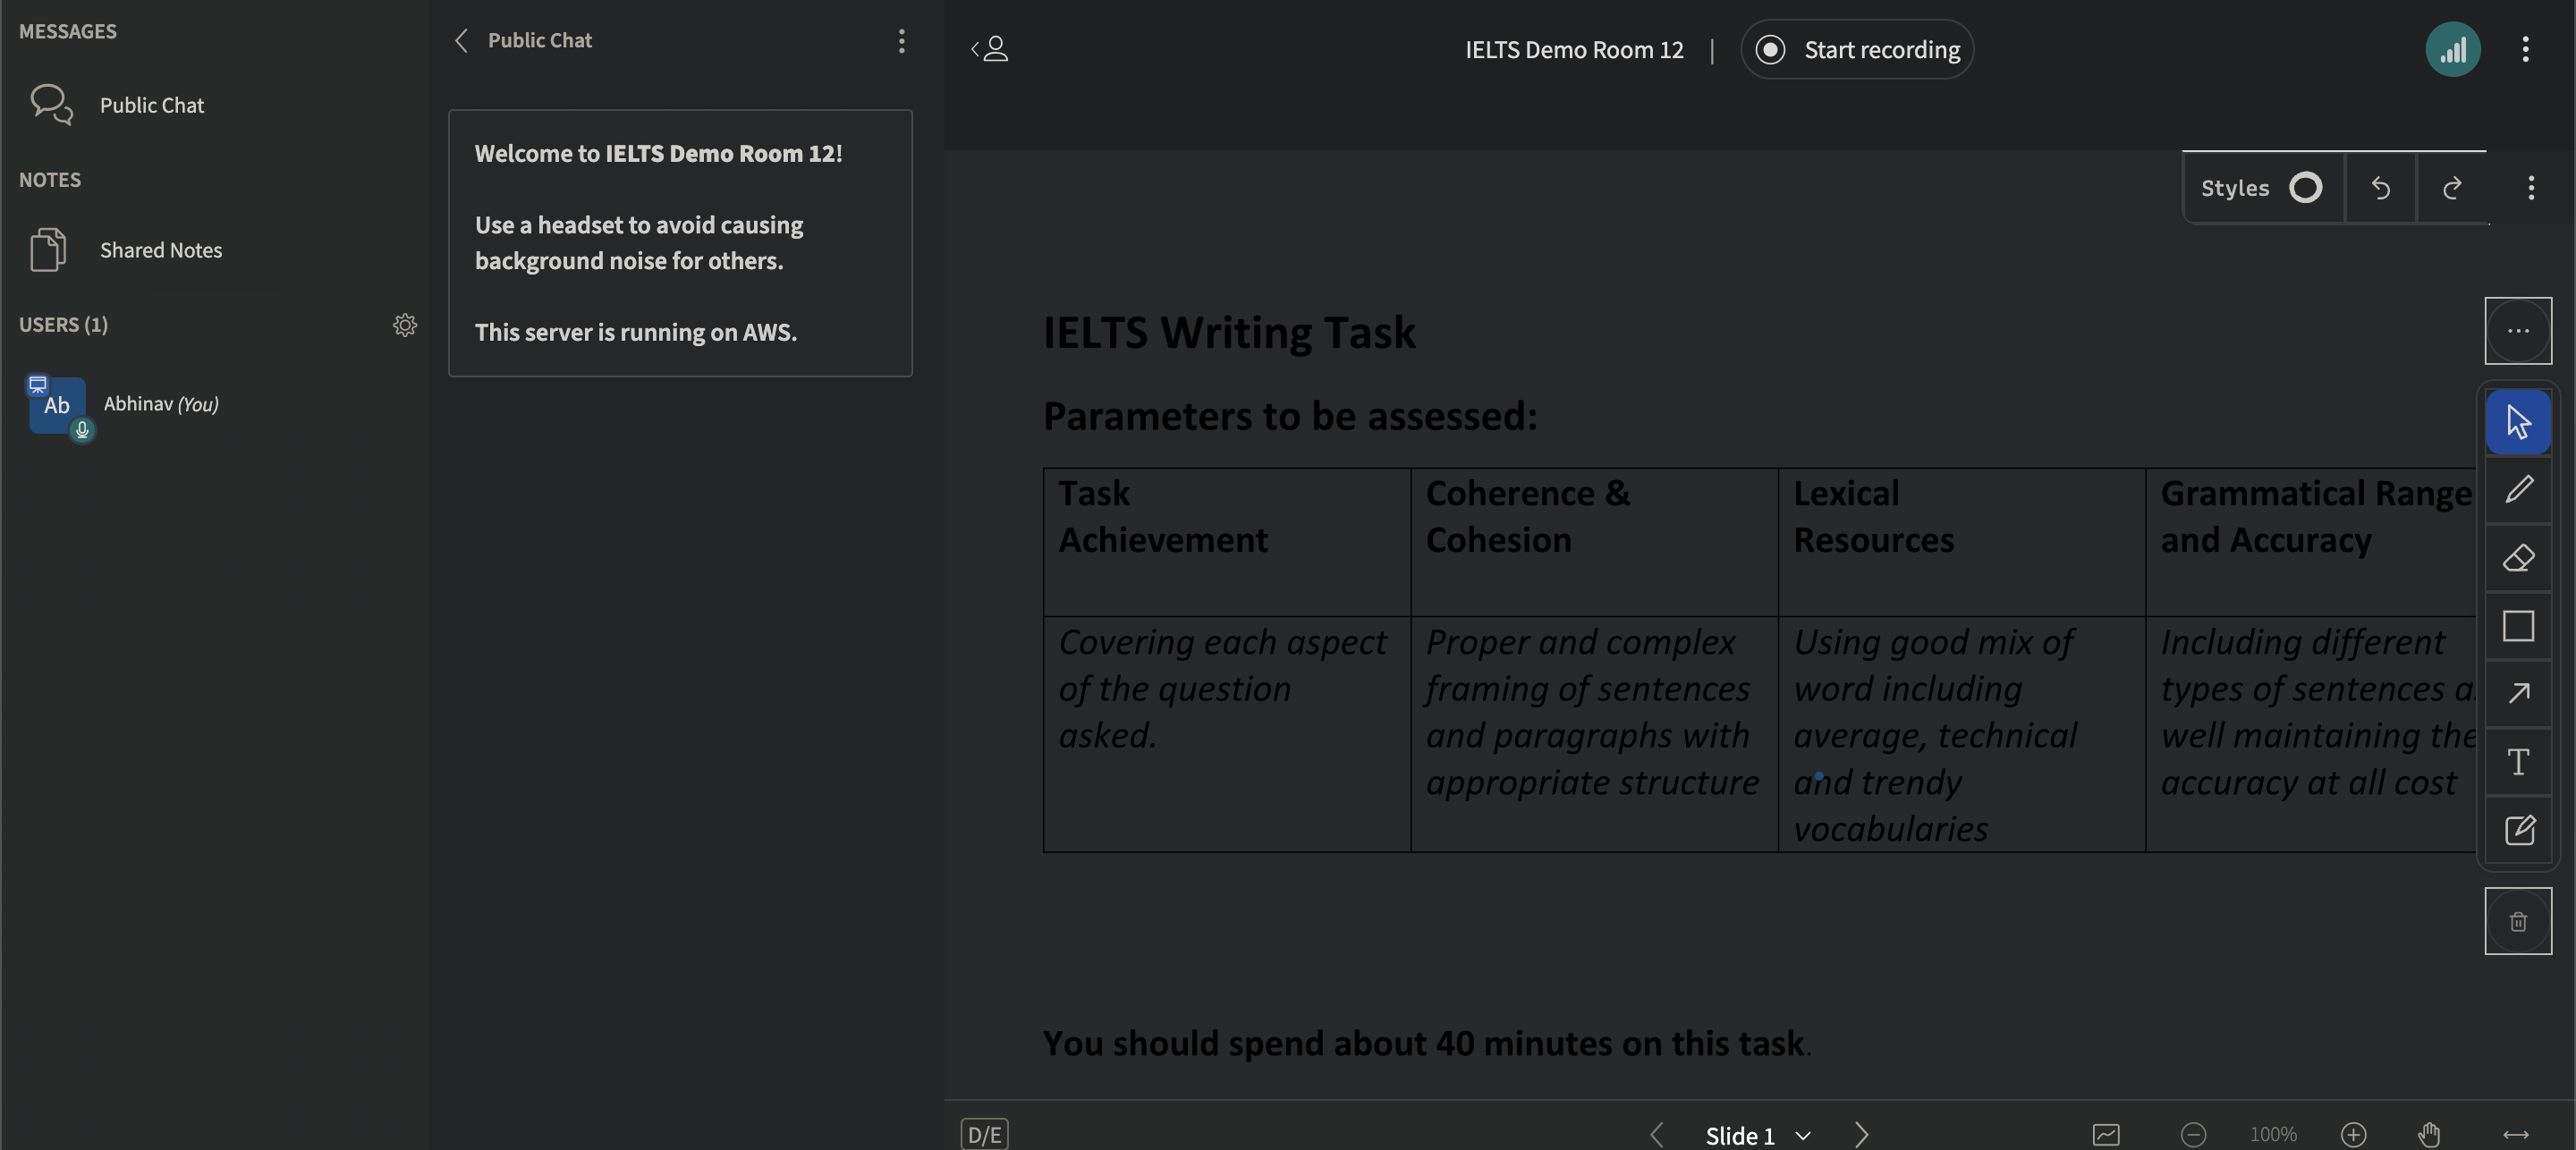Toggle Start recording for the session
Screen dimensions: 2576x1150
click(1857, 48)
